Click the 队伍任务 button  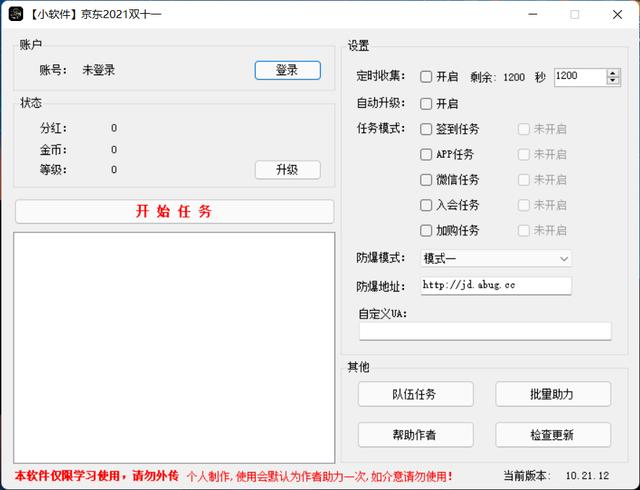(416, 394)
